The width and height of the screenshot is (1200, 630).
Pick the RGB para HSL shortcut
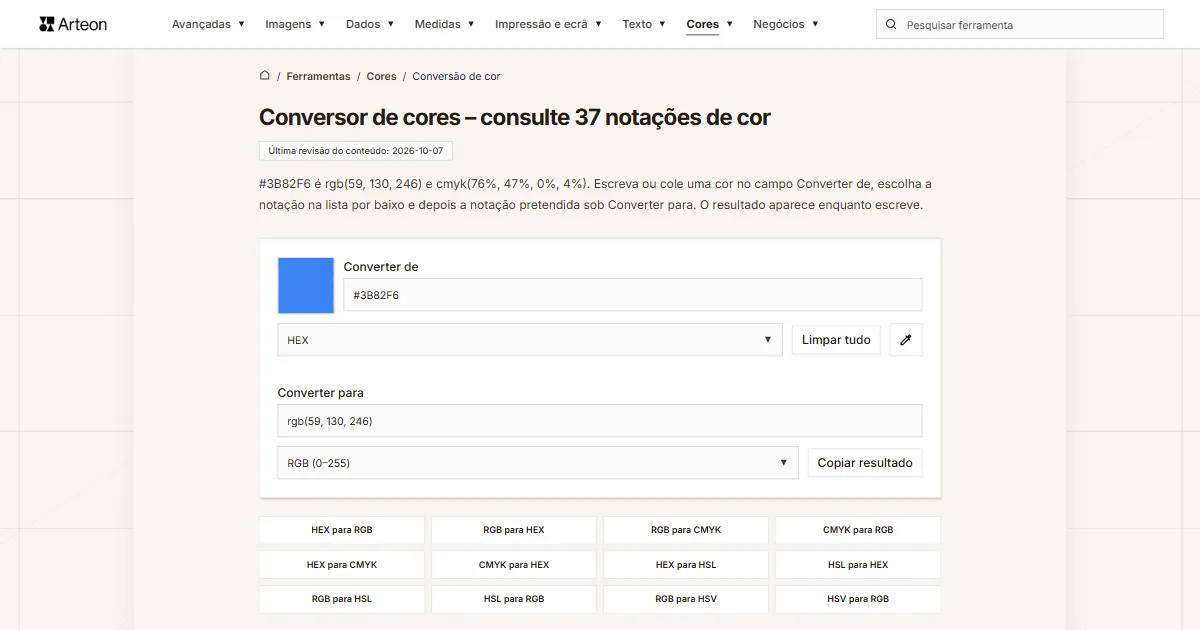[x=342, y=599]
